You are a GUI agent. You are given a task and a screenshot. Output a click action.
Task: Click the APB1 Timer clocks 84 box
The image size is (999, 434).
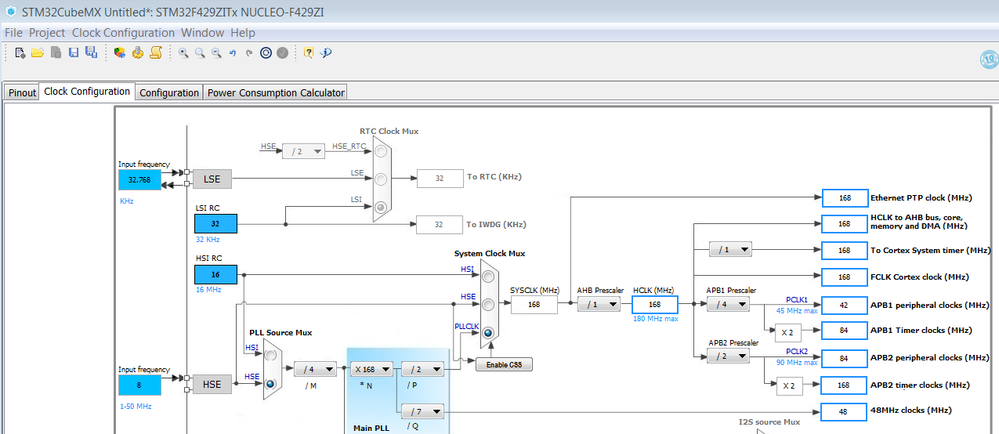[x=845, y=330]
